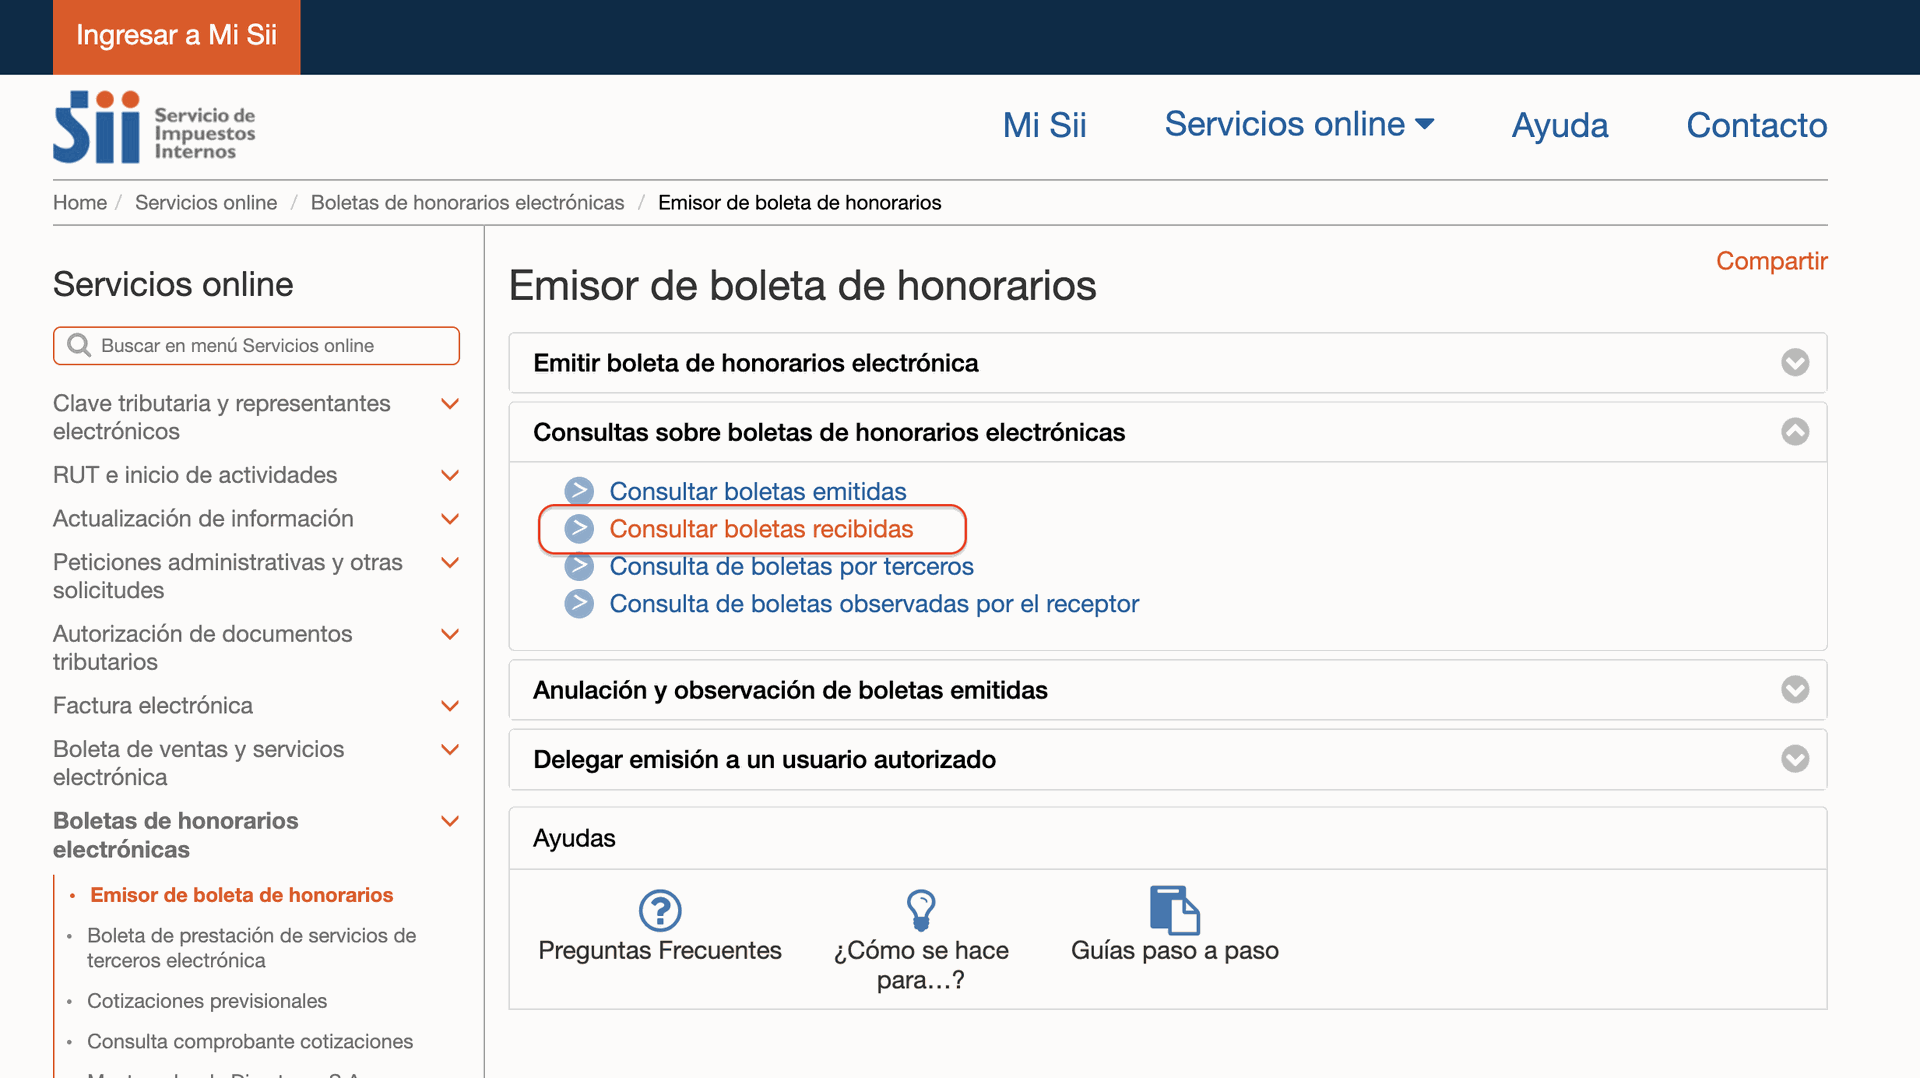Click arrow icon beside Consulta de boletas por terceros
Viewport: 1920px width, 1078px height.
[x=579, y=566]
